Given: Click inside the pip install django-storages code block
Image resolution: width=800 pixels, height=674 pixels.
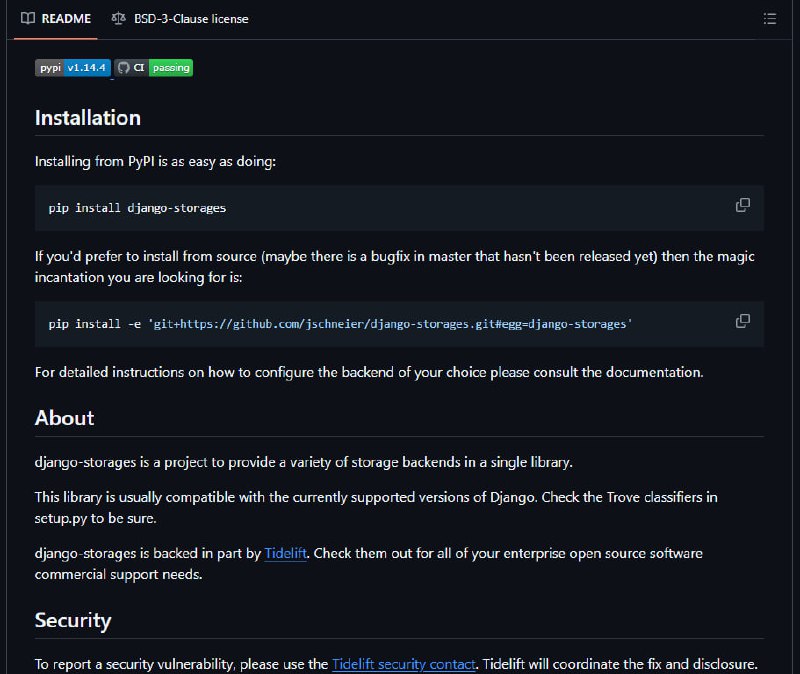Looking at the screenshot, I should tap(399, 208).
